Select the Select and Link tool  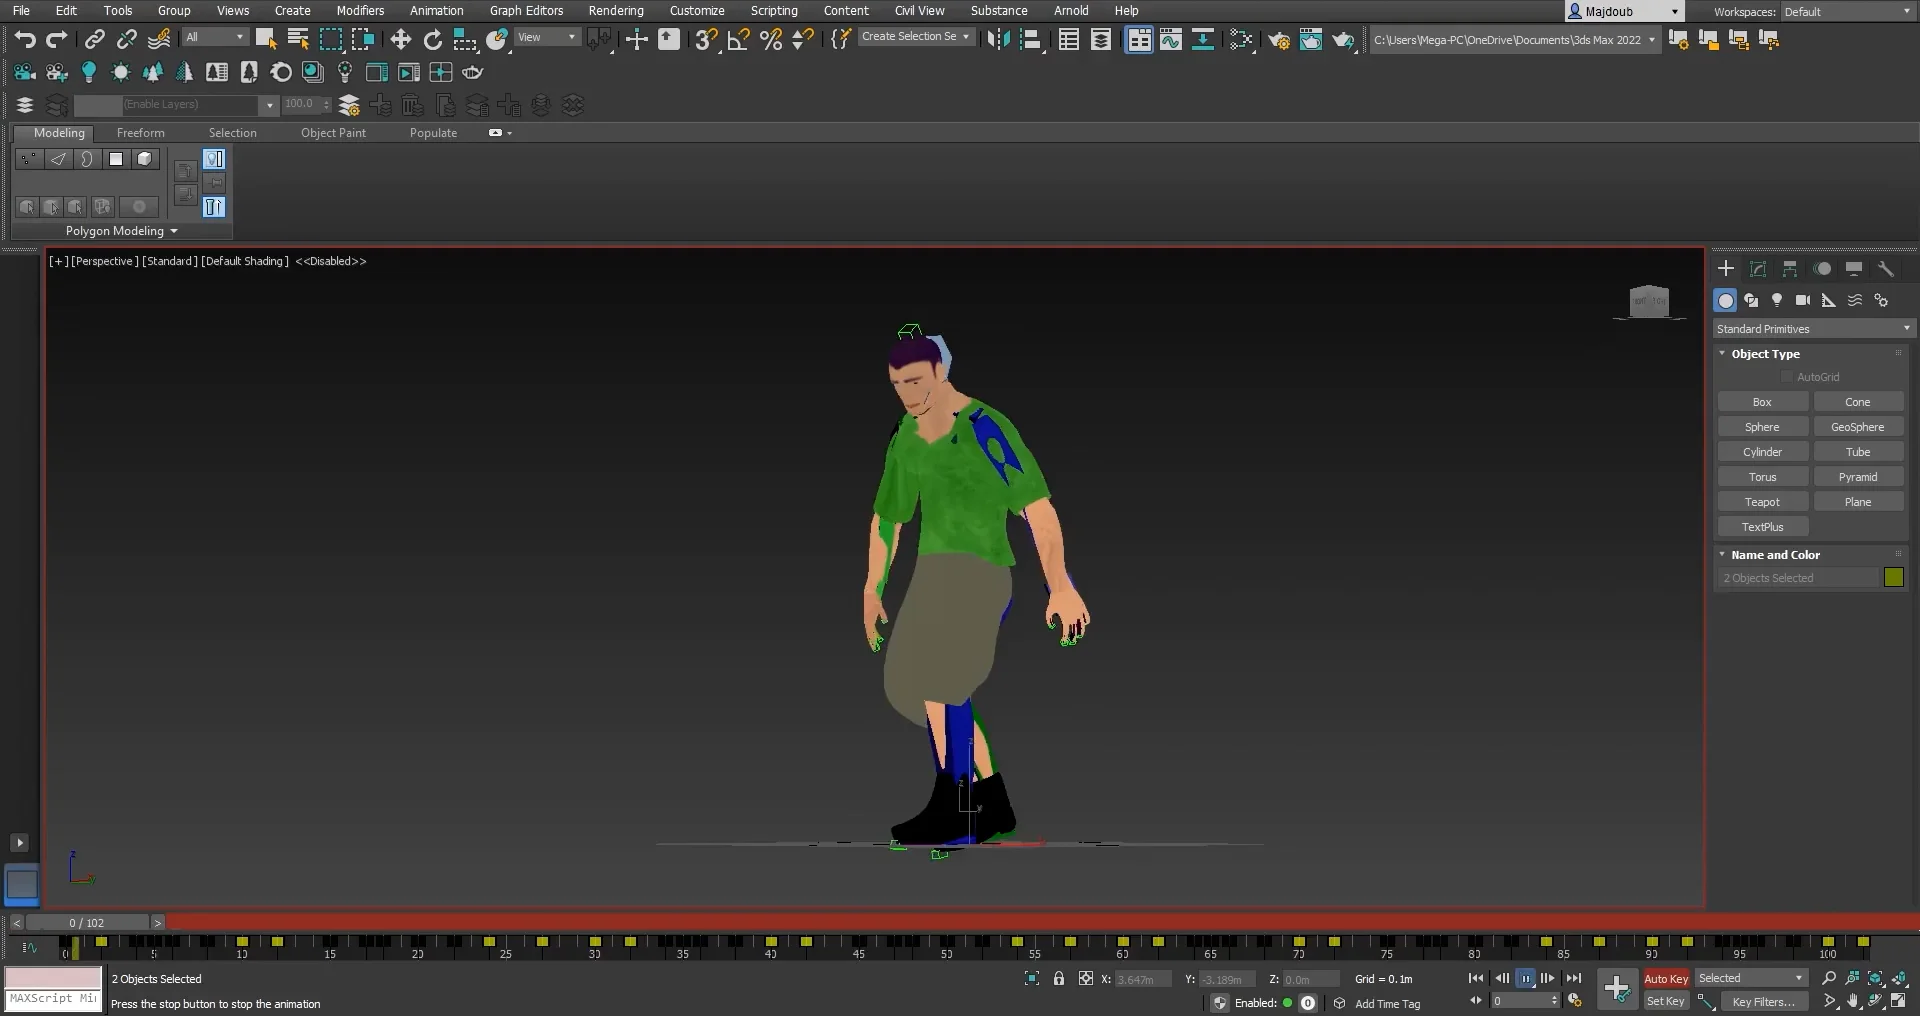[x=95, y=39]
